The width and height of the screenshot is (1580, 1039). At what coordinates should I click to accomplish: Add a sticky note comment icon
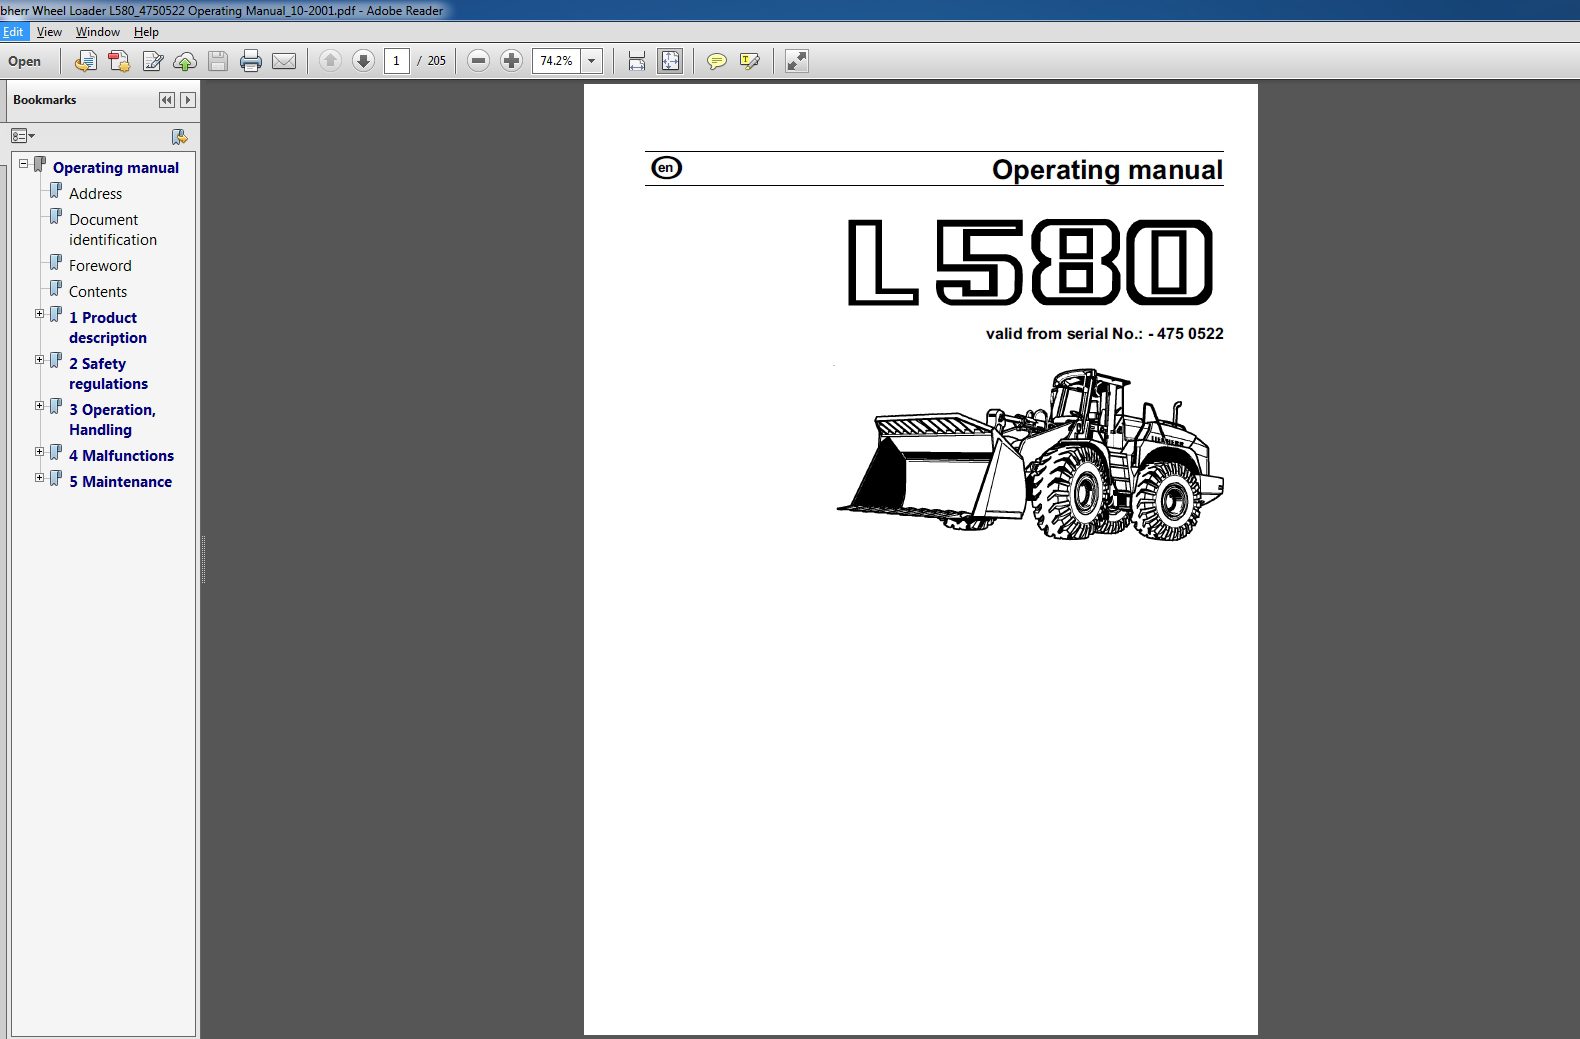tap(717, 61)
